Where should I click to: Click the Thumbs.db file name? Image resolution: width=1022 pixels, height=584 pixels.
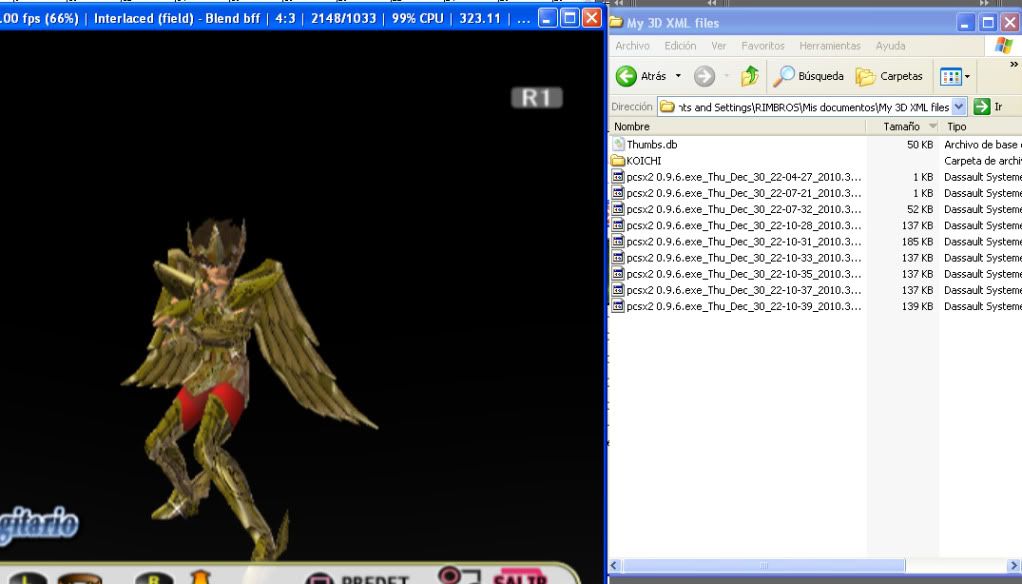pyautogui.click(x=652, y=145)
